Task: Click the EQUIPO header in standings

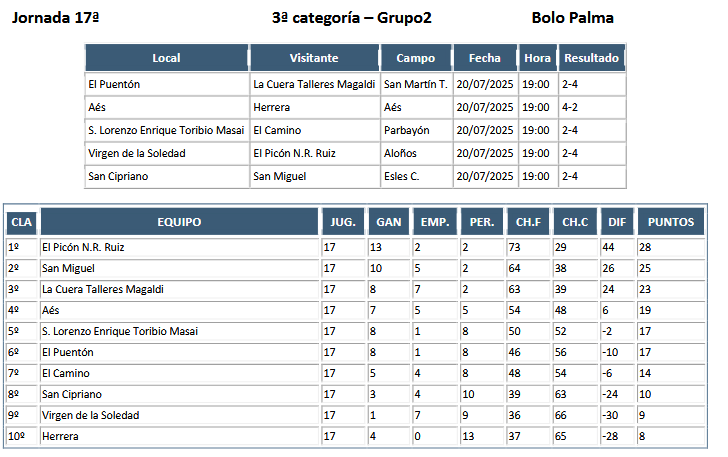Action: [179, 222]
